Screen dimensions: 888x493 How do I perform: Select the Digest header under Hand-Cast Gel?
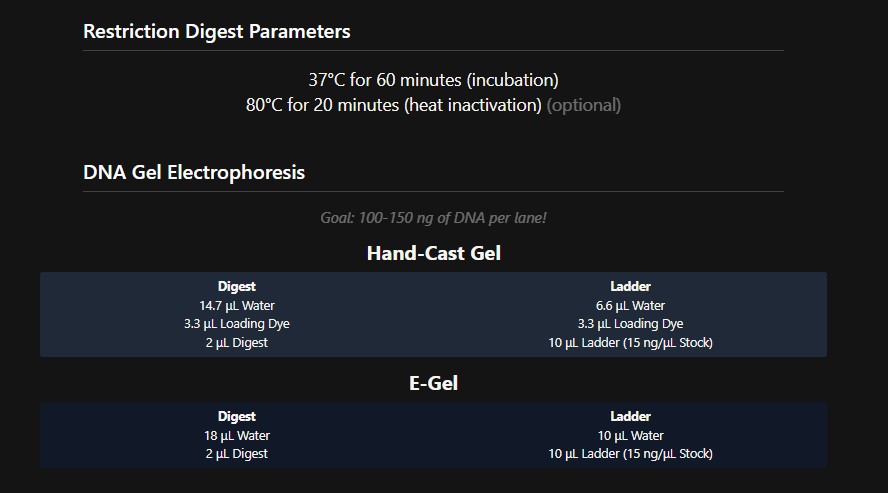pos(237,286)
